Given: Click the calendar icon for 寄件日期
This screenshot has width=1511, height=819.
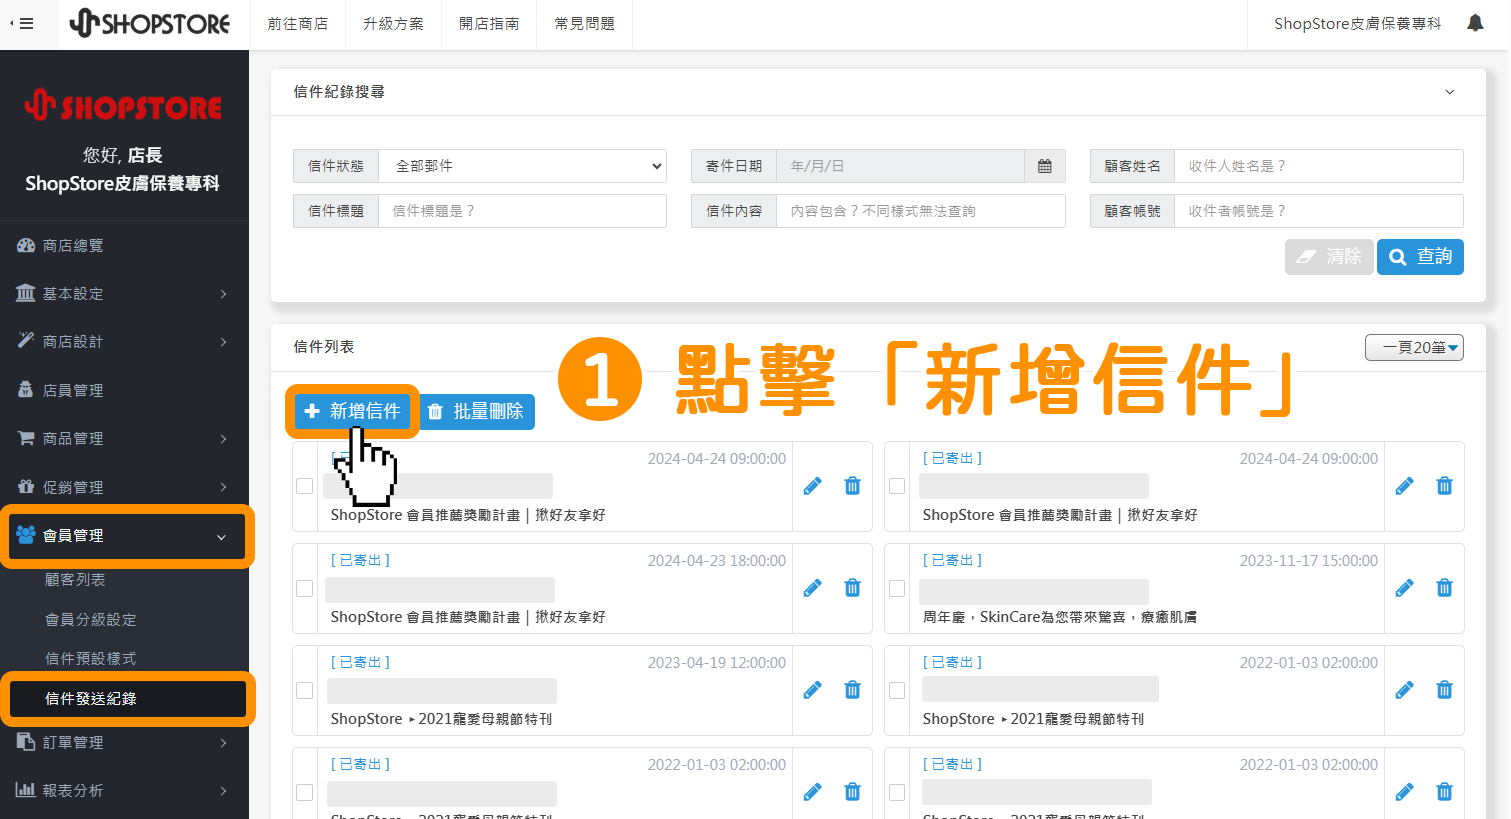Looking at the screenshot, I should (x=1044, y=166).
